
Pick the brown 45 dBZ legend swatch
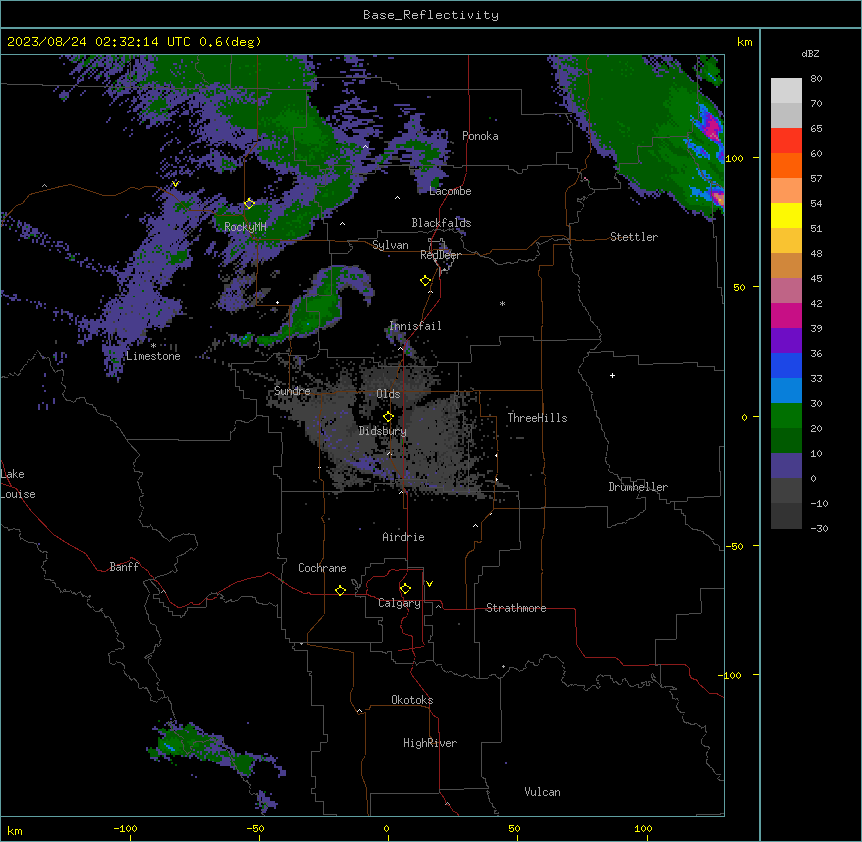pyautogui.click(x=786, y=265)
